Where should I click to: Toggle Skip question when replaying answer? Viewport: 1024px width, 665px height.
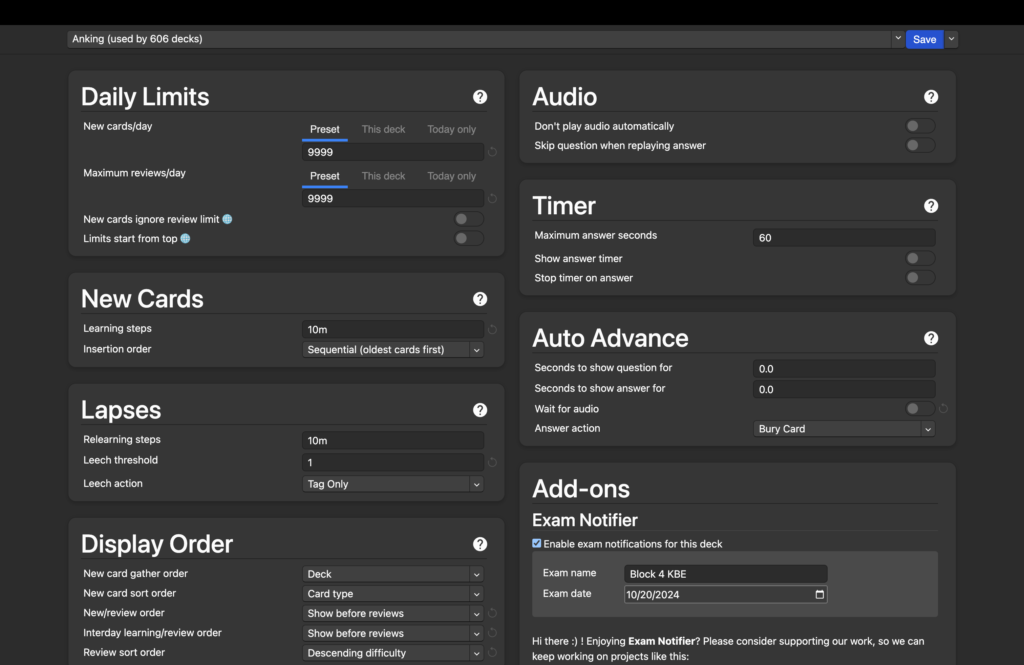pyautogui.click(x=920, y=145)
